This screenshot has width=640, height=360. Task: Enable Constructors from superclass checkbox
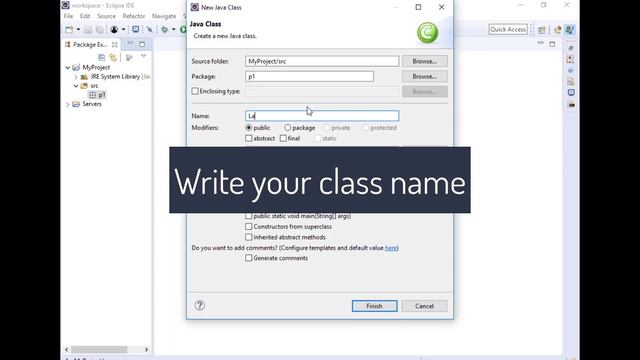point(249,227)
